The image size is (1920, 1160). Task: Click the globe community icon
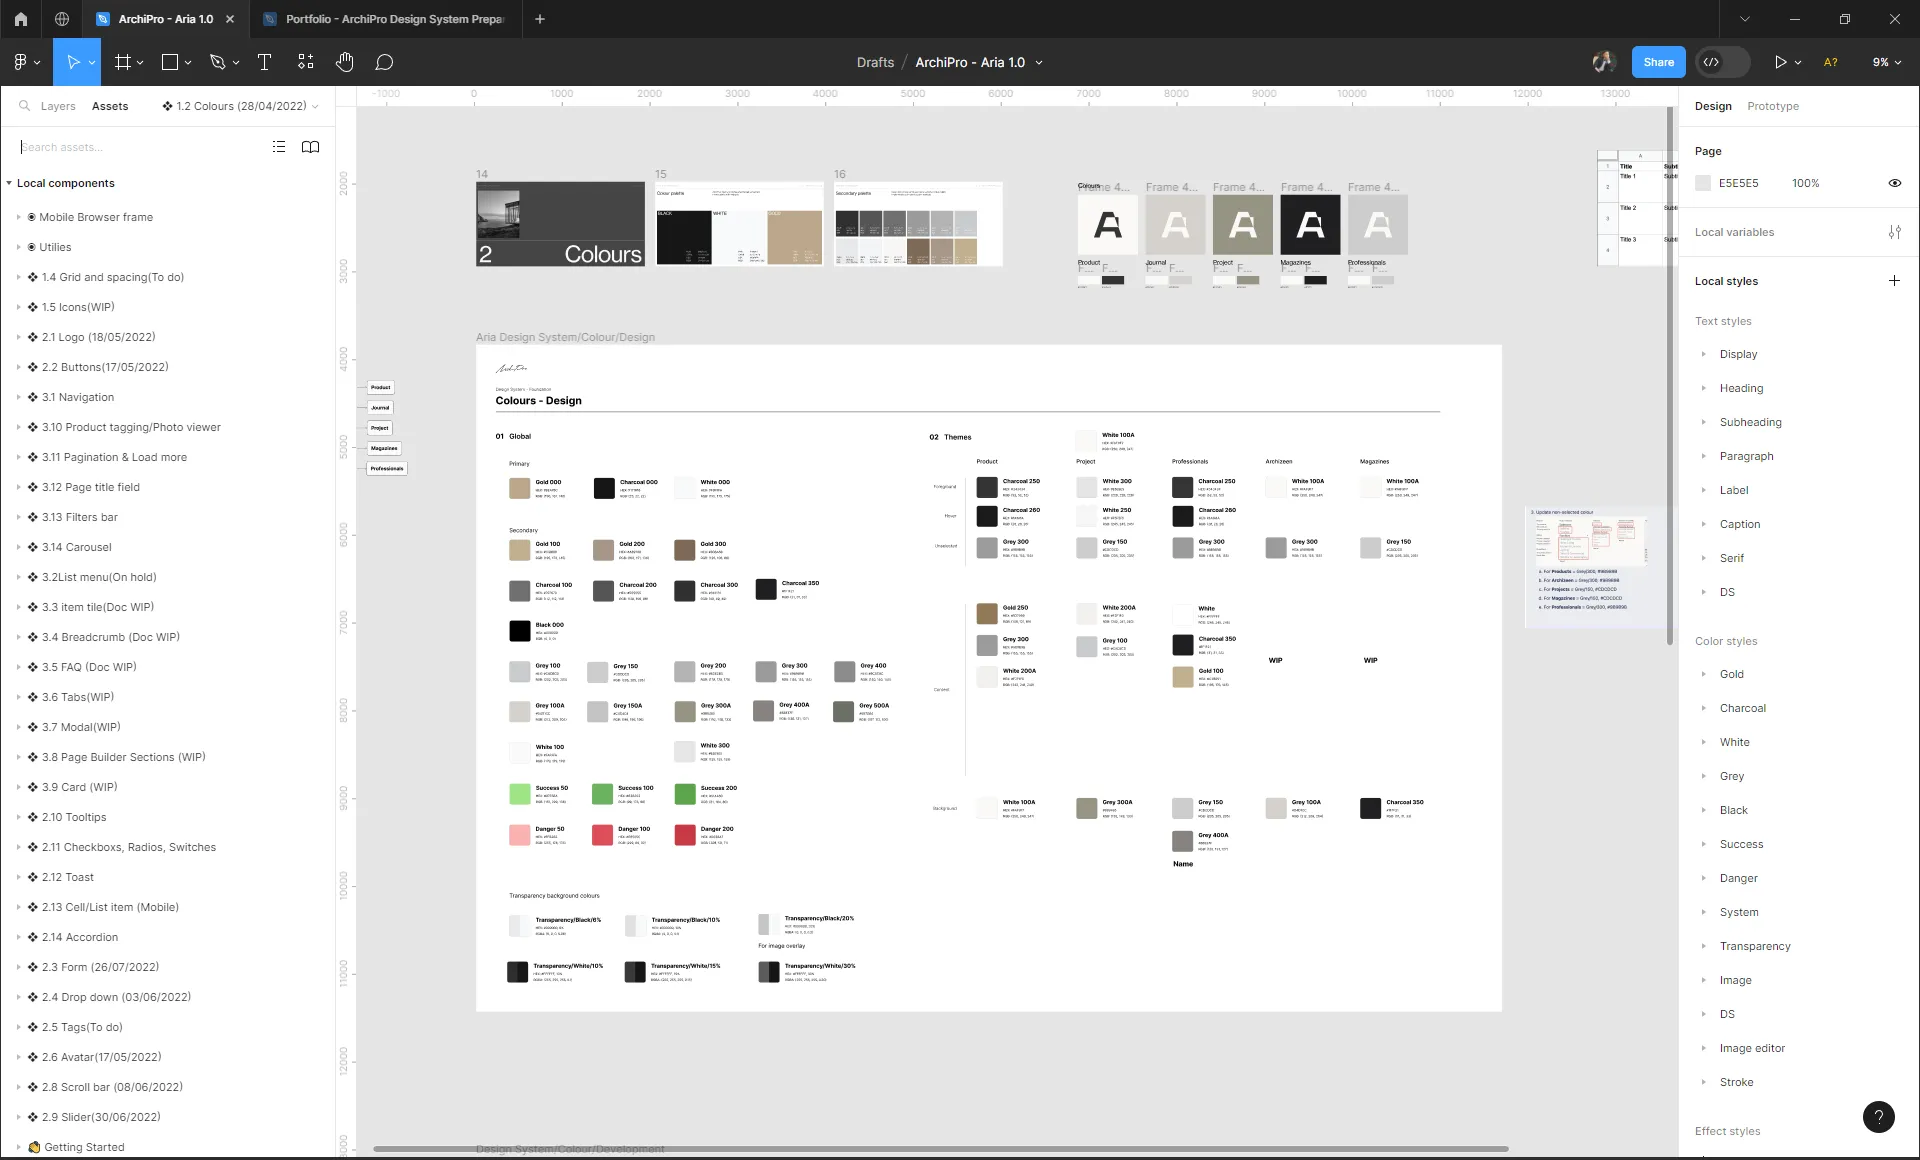[x=62, y=19]
